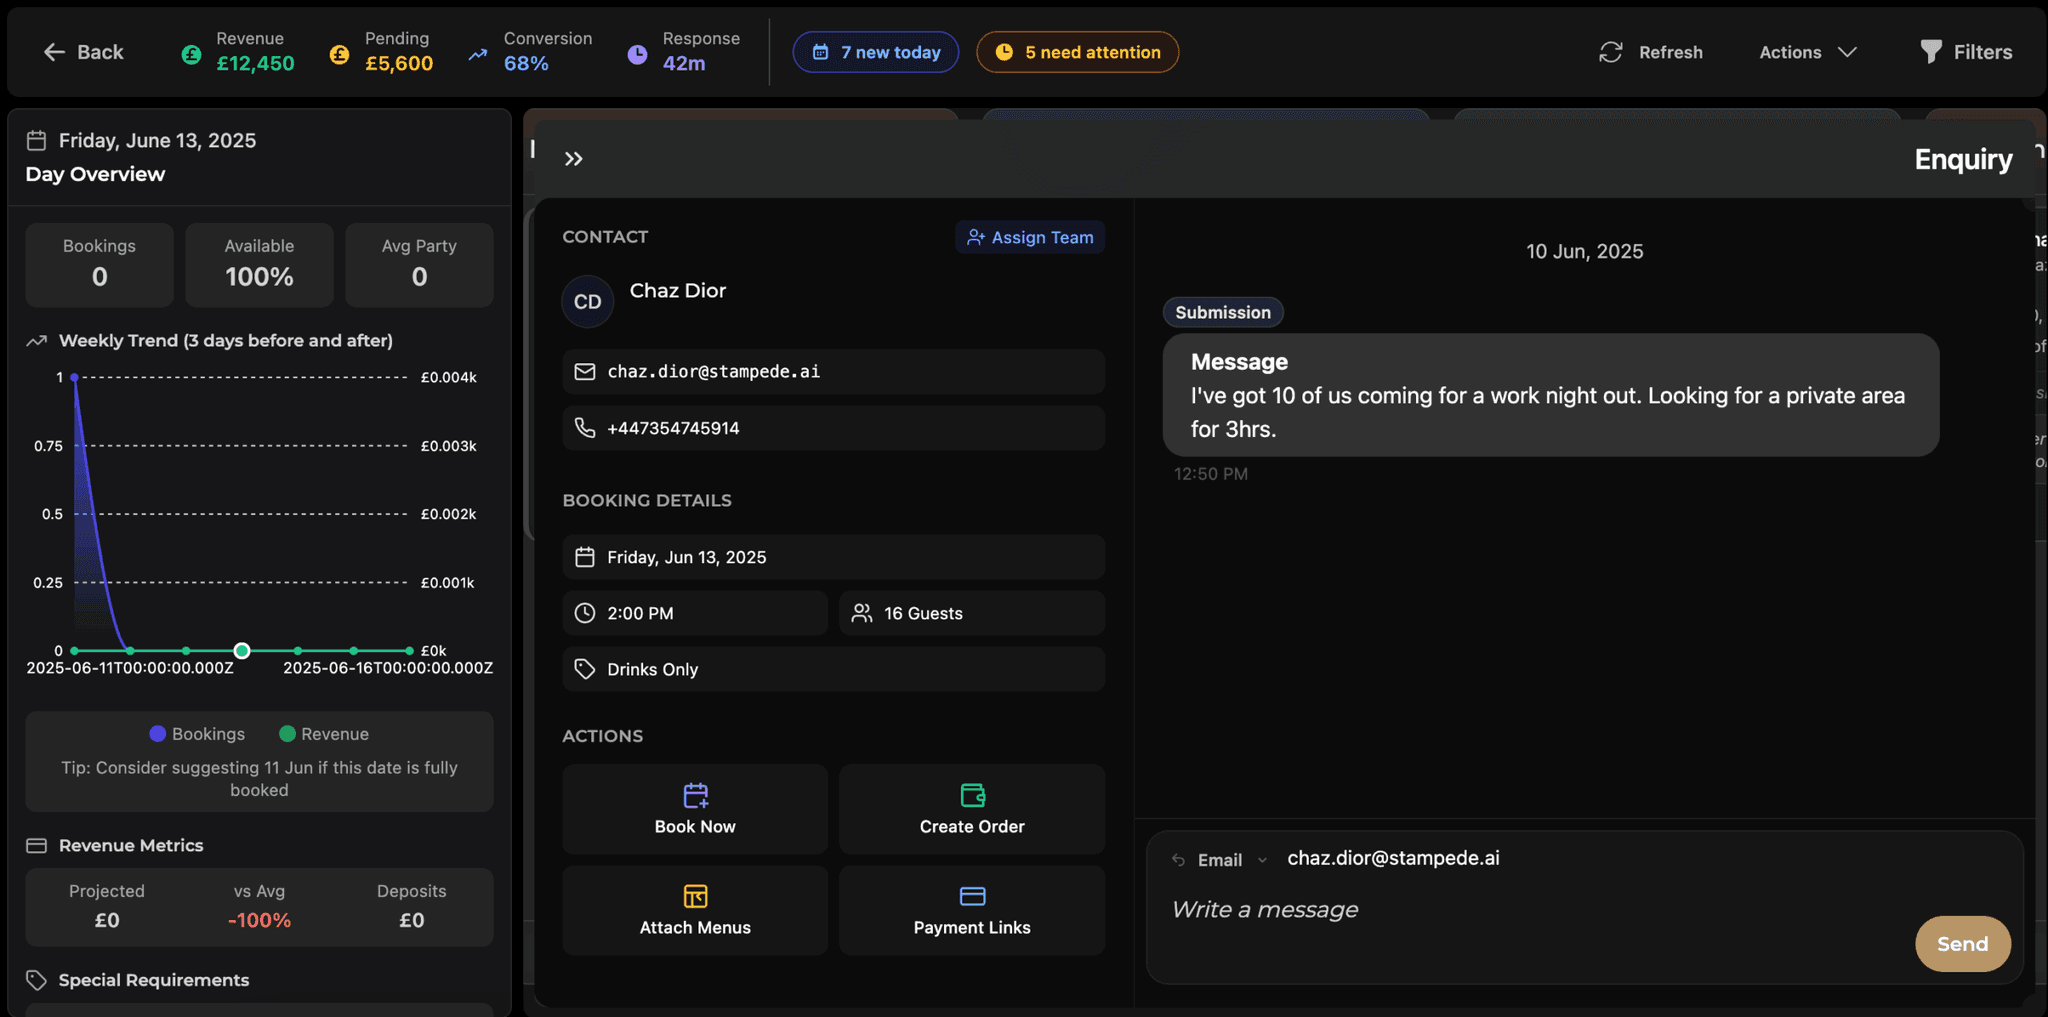Viewport: 2048px width, 1017px height.
Task: Select the 7 new today filter pill
Action: click(x=876, y=52)
